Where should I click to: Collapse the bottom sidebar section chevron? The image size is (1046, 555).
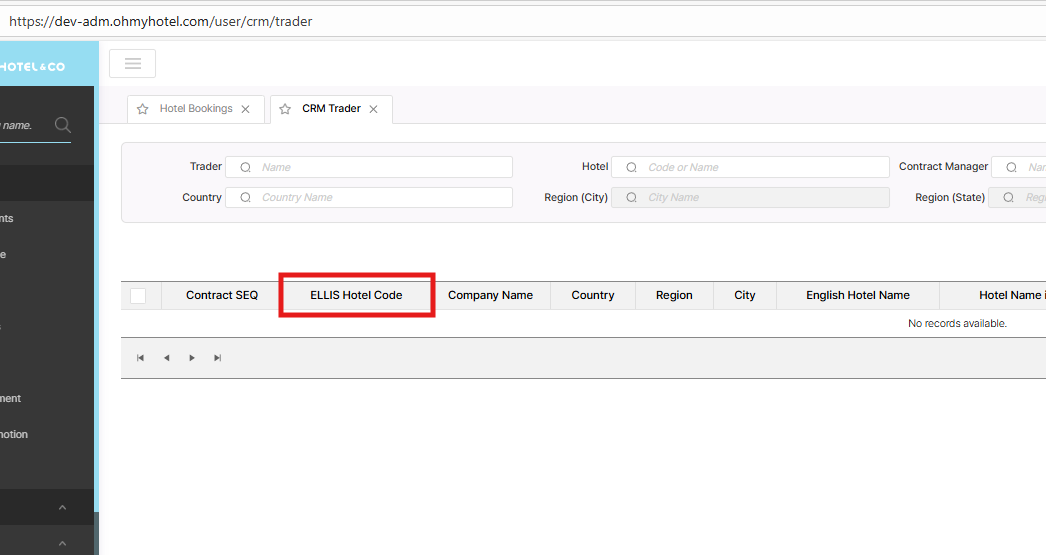click(62, 543)
